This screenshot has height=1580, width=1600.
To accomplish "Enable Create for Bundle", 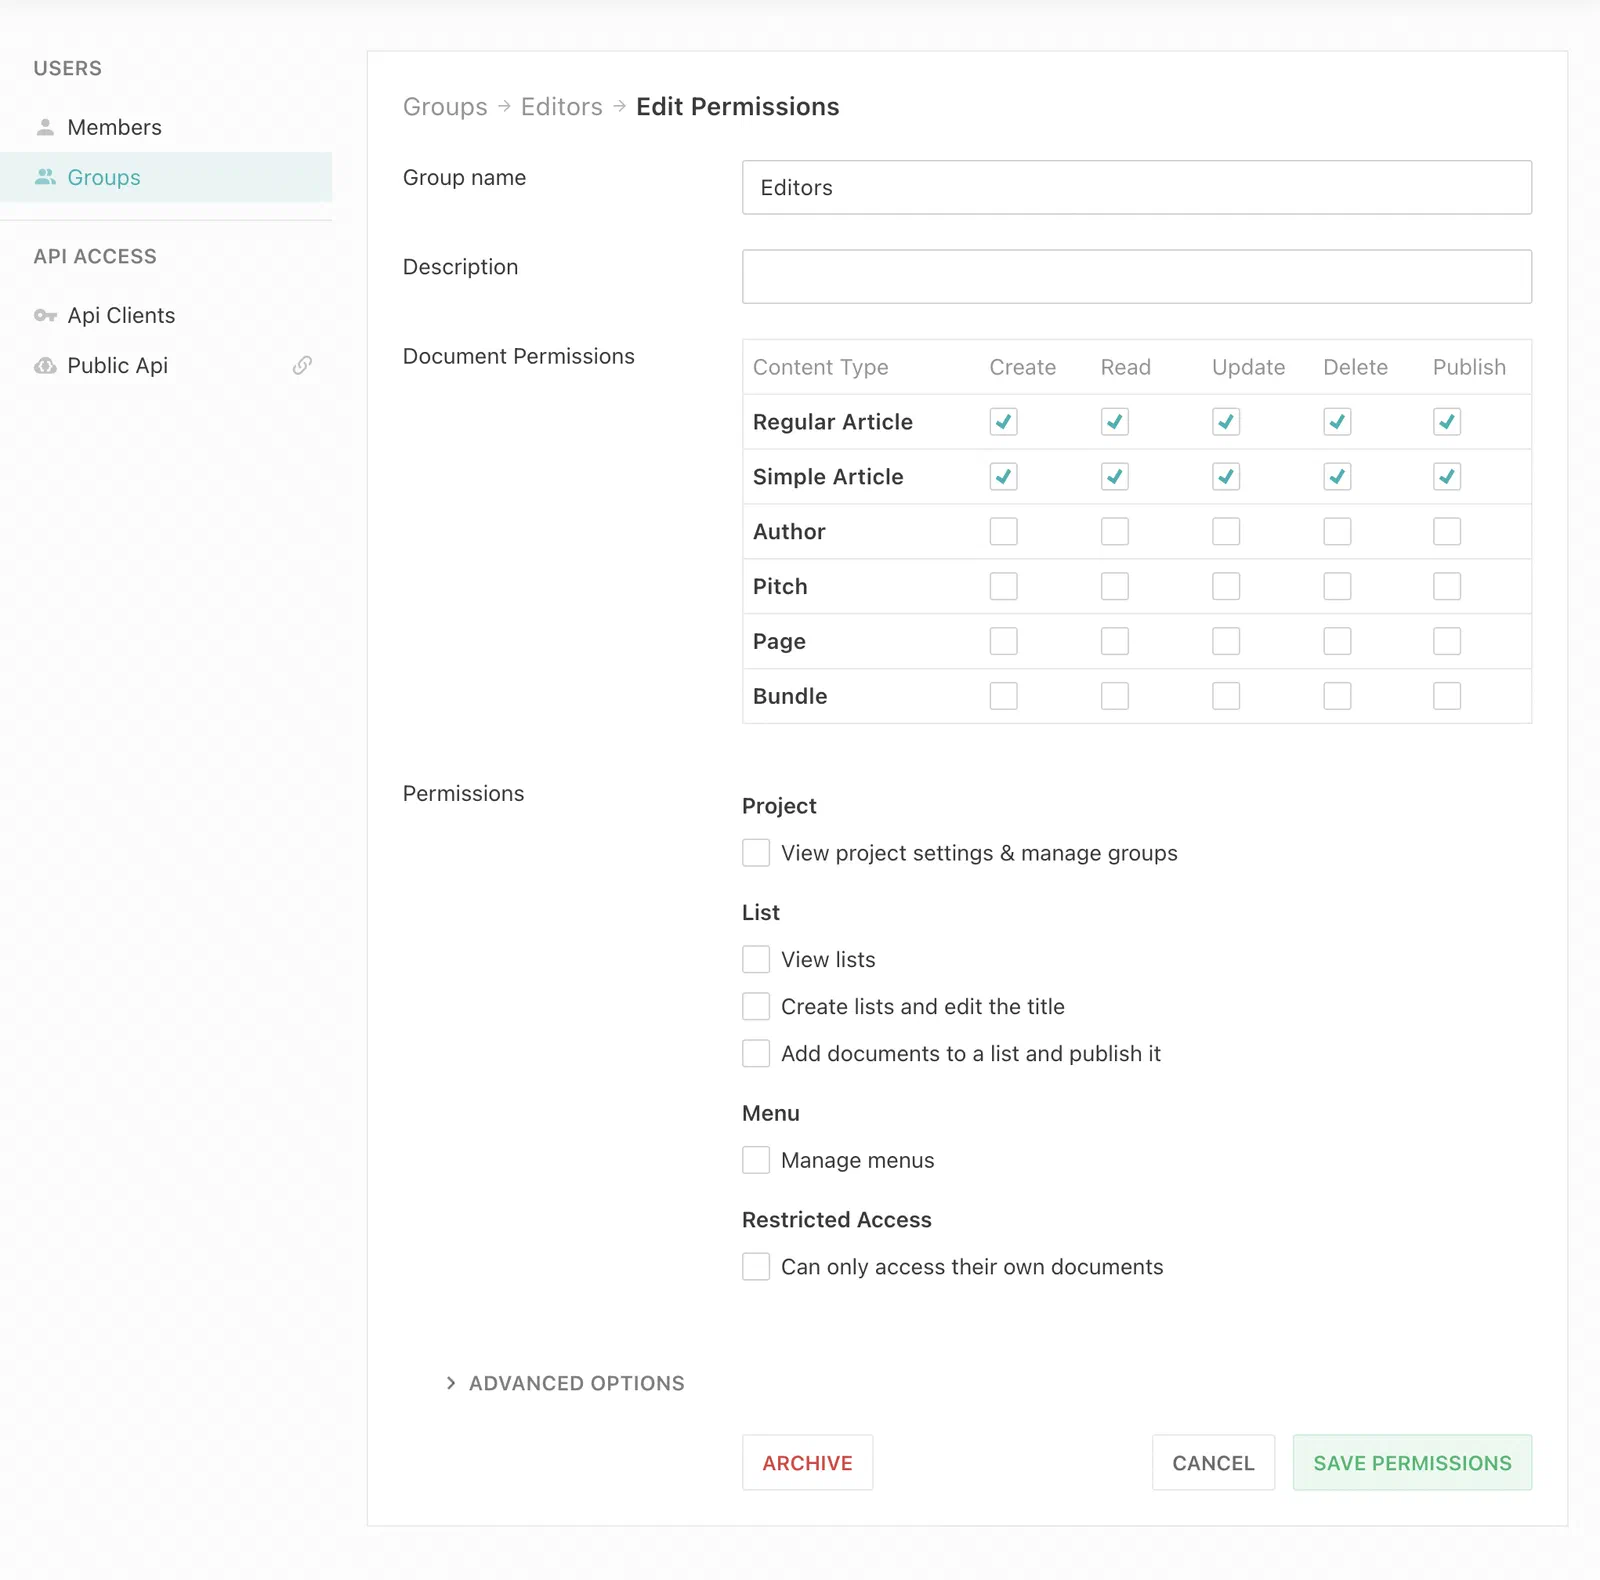I will (x=1003, y=696).
